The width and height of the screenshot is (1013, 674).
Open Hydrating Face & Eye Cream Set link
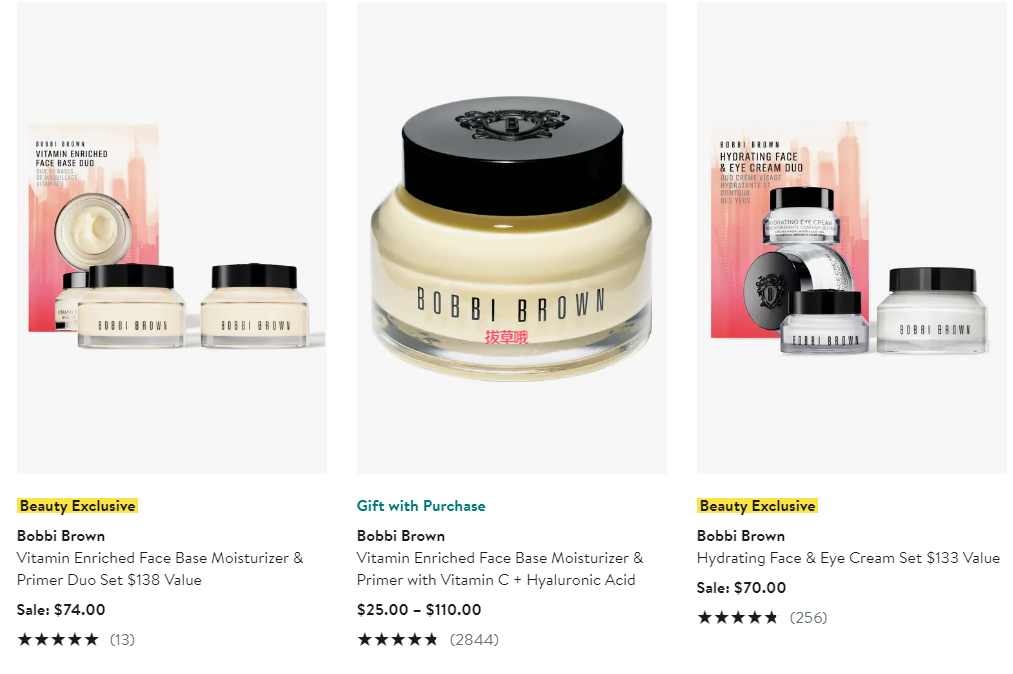848,558
